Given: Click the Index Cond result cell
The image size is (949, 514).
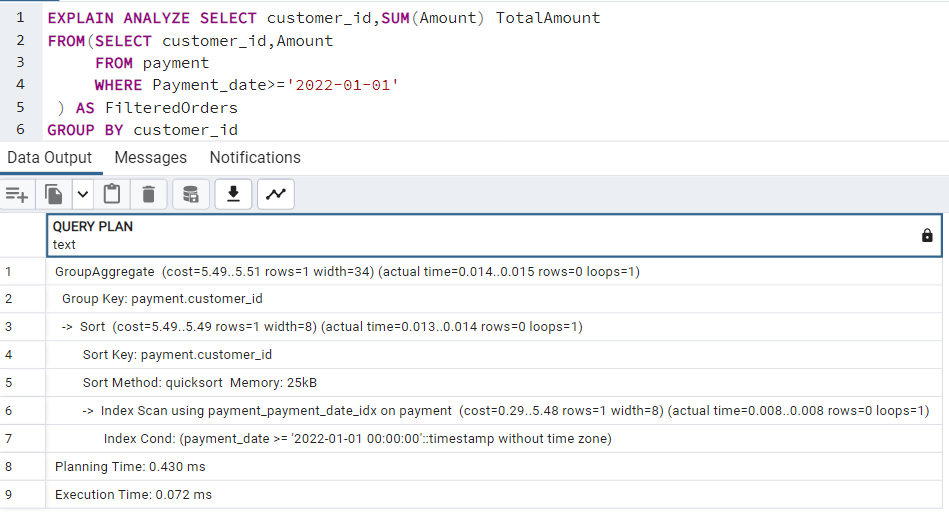Looking at the screenshot, I should pos(494,439).
